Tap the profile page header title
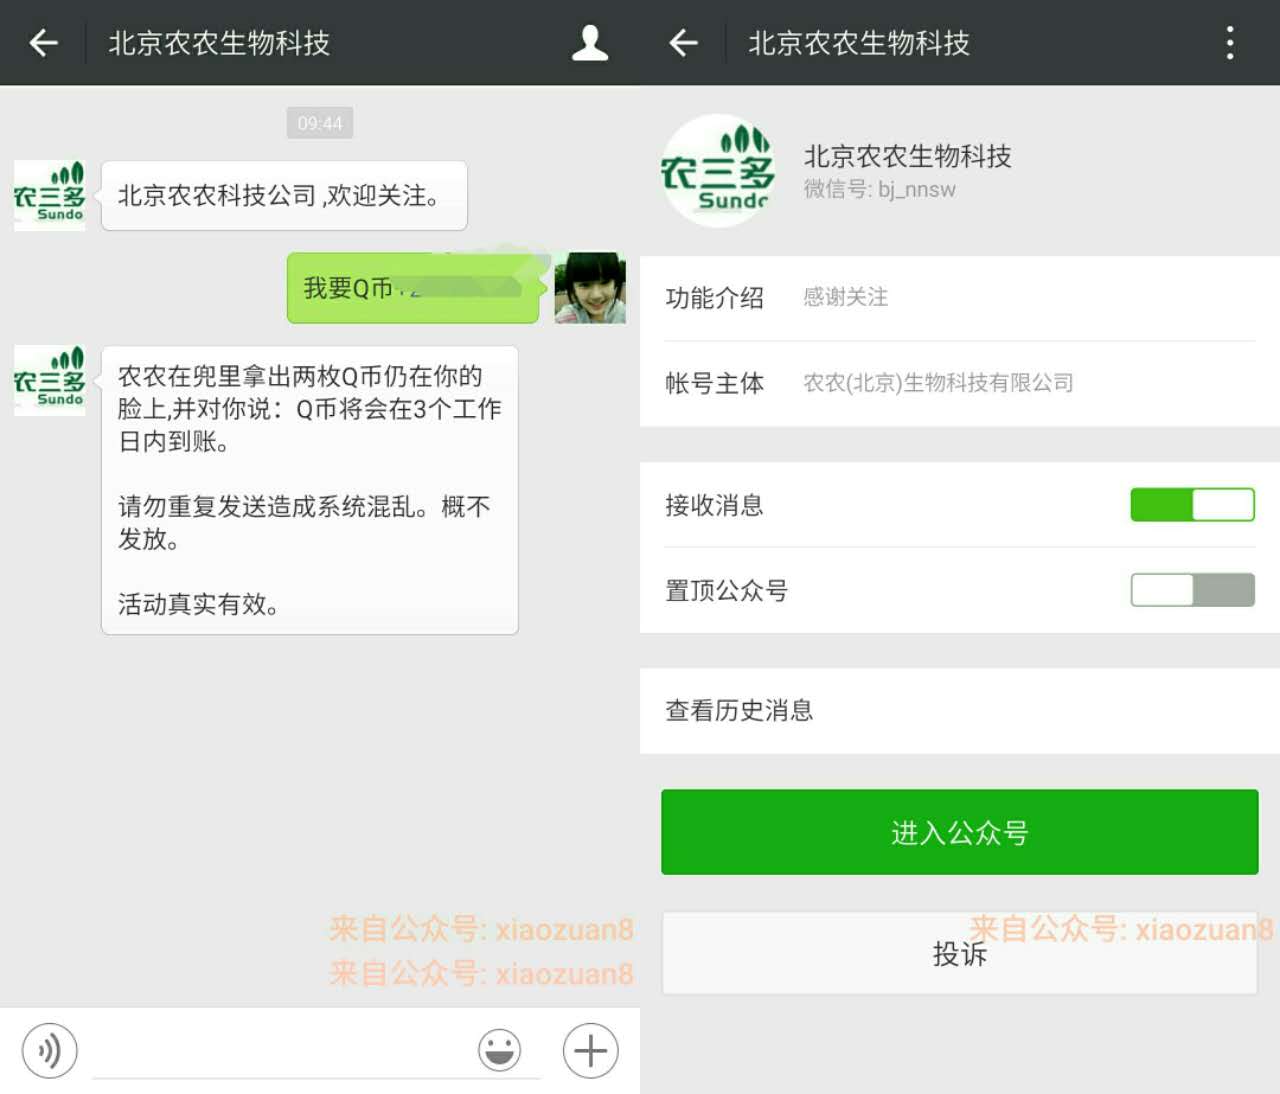Screen dimensions: 1280x1094 (x=859, y=43)
